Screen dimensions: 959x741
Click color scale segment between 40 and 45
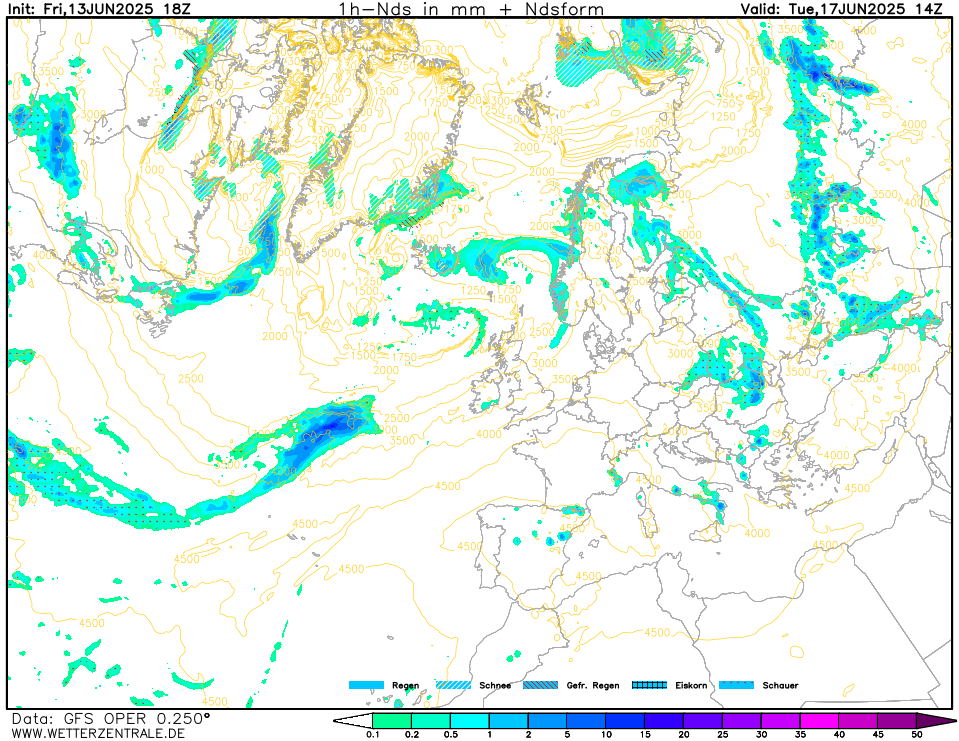(x=859, y=721)
